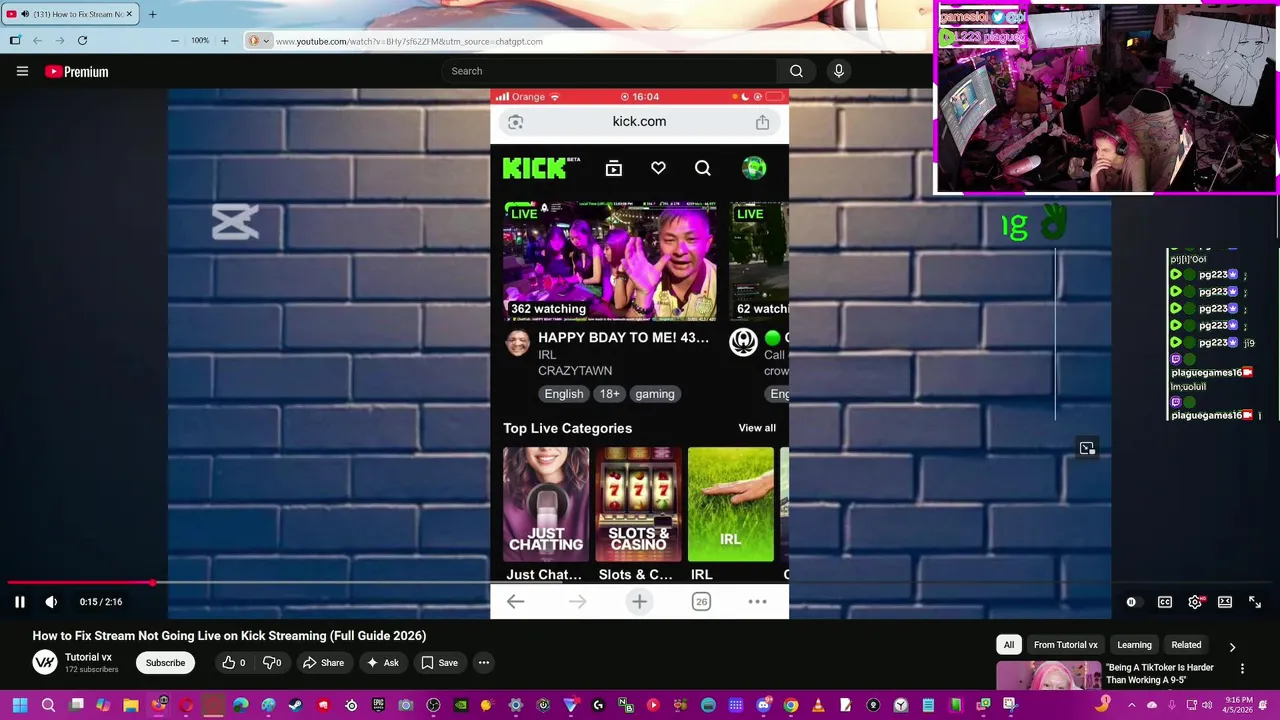1280x720 pixels.
Task: Go back in the browser
Action: tap(37, 41)
